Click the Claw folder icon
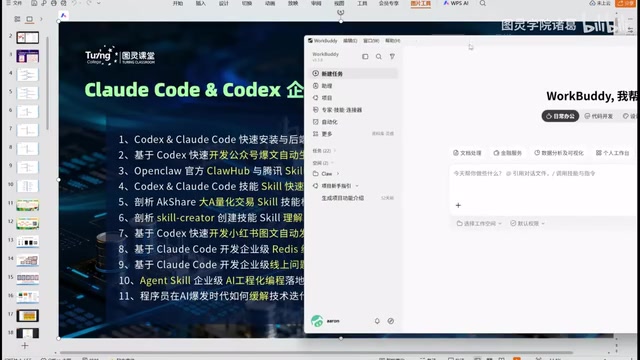 coord(316,174)
